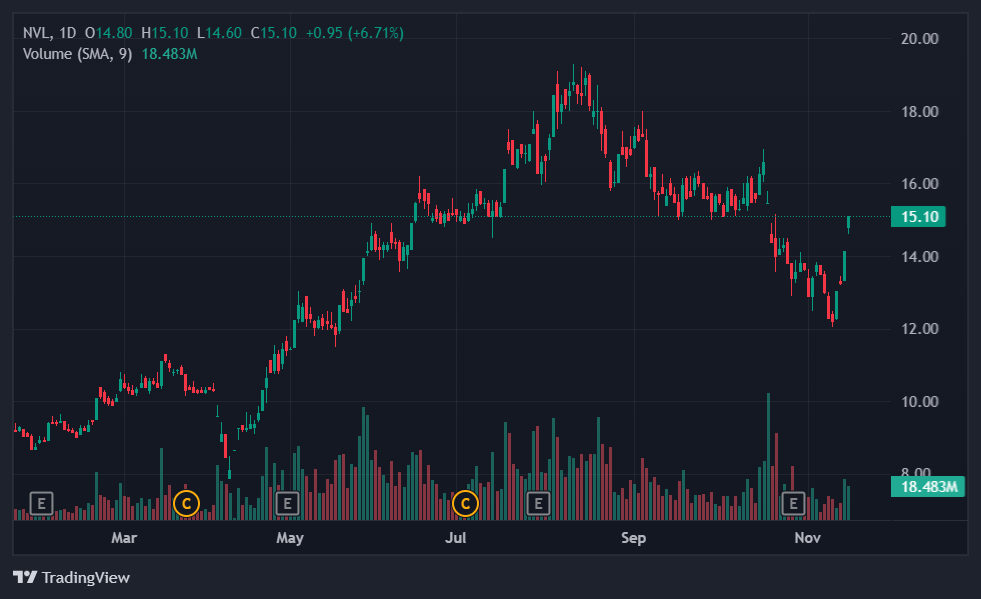Click the 12.00 price scale label
The image size is (981, 599).
(x=920, y=329)
